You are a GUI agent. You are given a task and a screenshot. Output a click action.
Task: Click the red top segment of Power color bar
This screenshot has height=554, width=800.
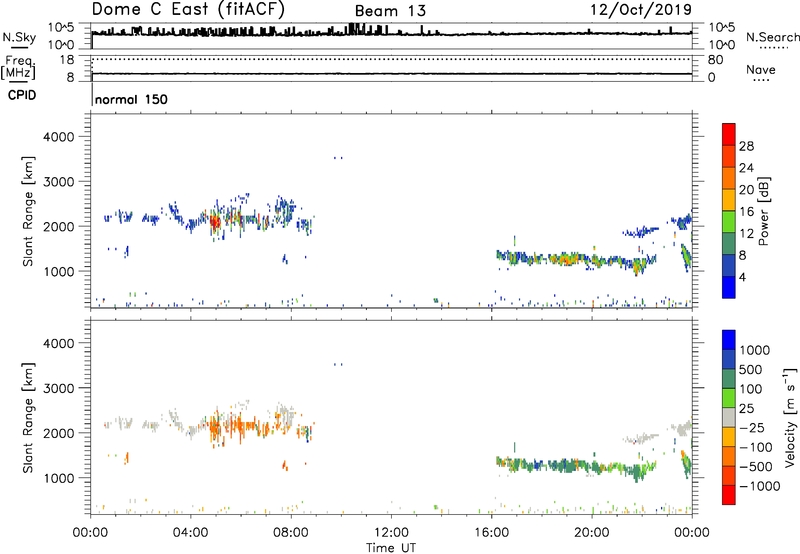coord(729,134)
